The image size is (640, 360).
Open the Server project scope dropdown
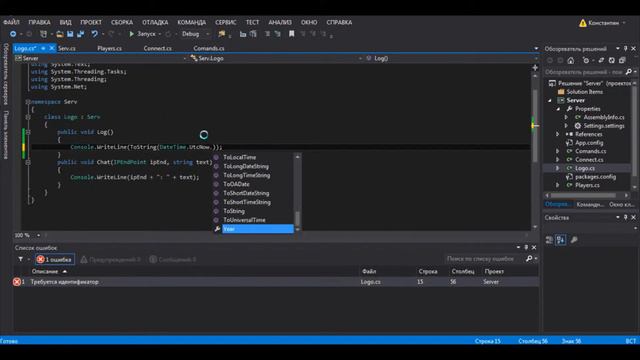[100, 58]
